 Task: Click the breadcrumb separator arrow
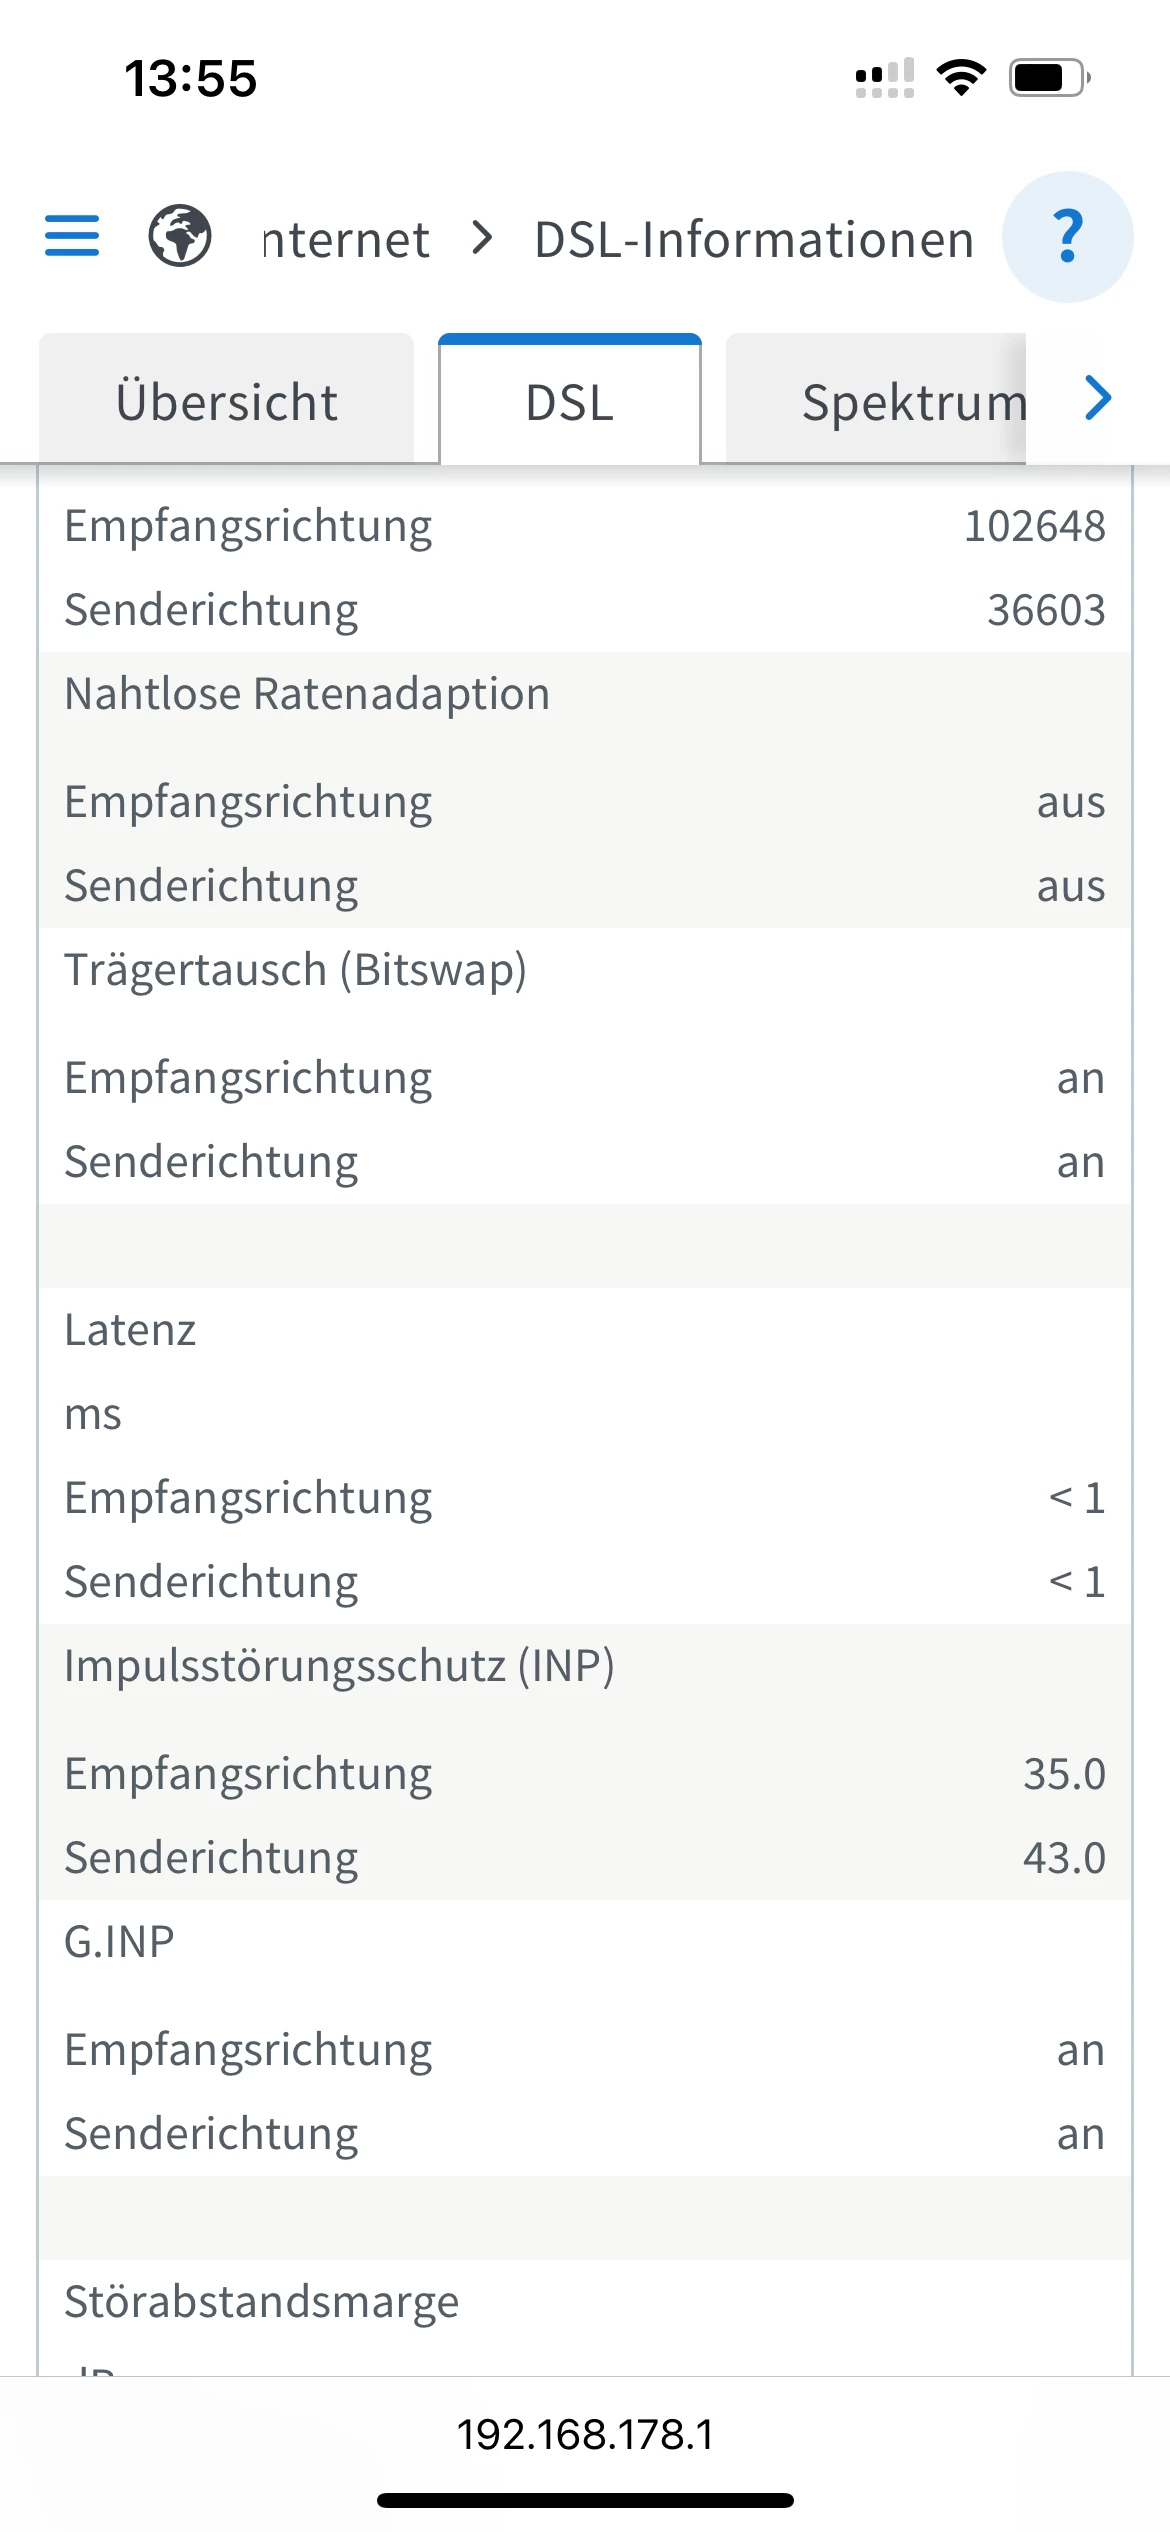point(483,238)
